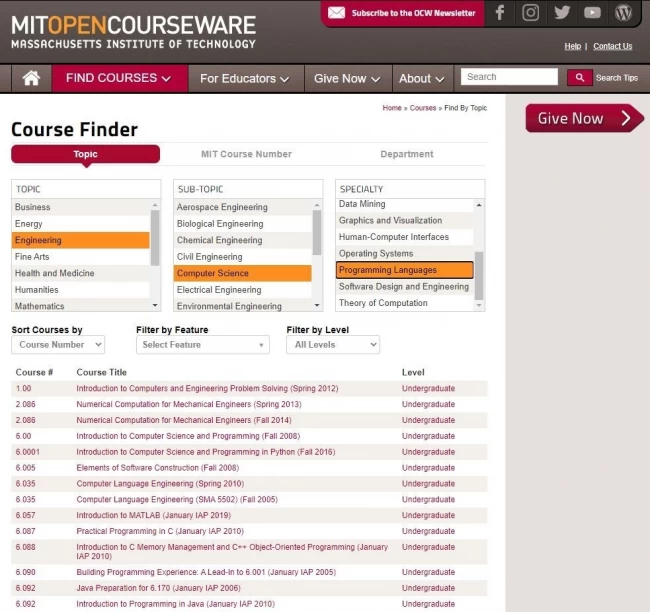Switch to the Department tab
The image size is (650, 612).
pyautogui.click(x=407, y=154)
